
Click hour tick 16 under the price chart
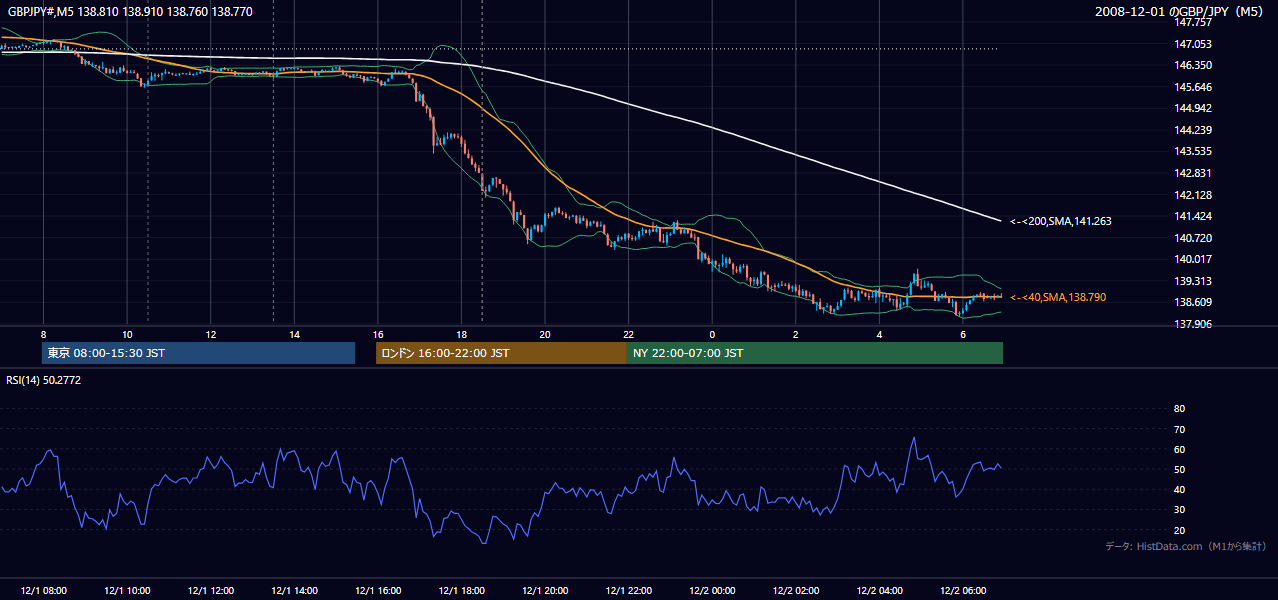tap(378, 334)
